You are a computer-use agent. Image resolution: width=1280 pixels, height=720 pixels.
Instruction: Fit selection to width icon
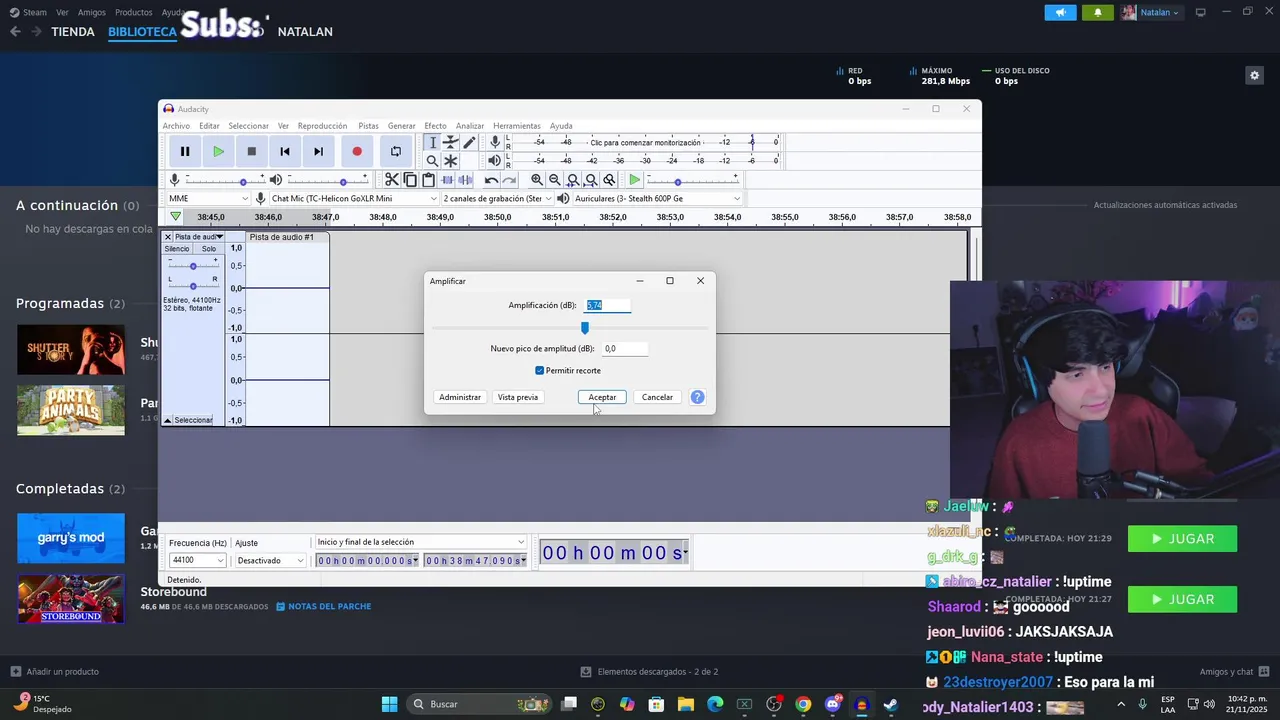[x=573, y=180]
